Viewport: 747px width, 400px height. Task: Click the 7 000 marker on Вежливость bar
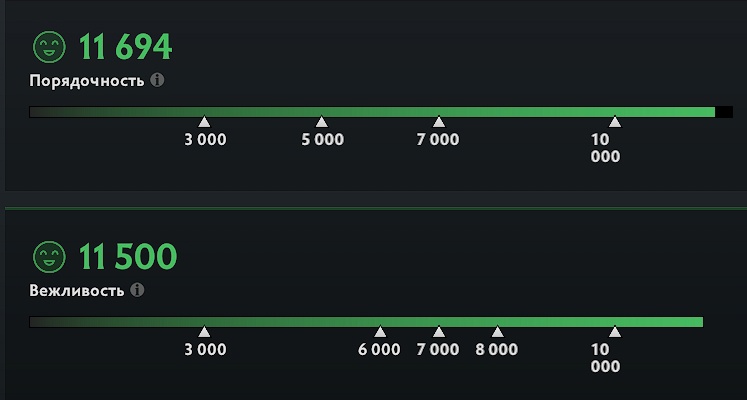coord(439,331)
